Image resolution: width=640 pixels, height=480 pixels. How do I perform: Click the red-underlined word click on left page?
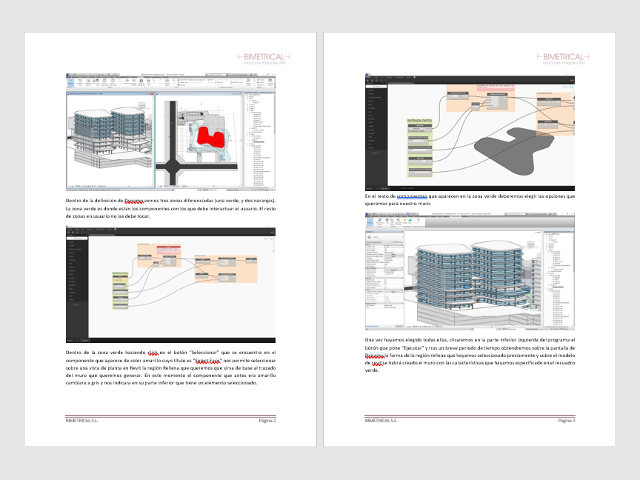click(x=153, y=353)
